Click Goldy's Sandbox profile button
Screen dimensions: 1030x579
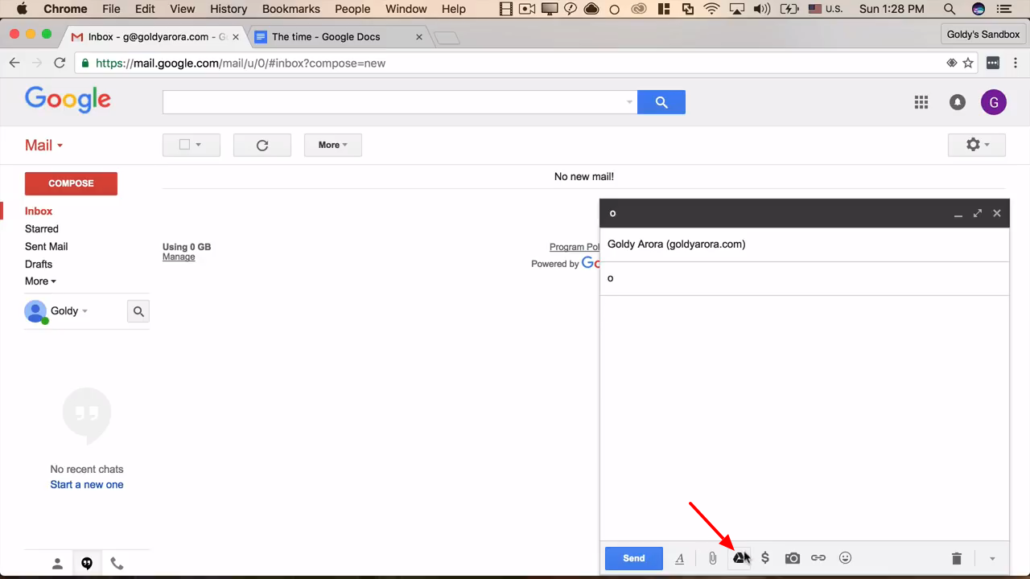[983, 34]
